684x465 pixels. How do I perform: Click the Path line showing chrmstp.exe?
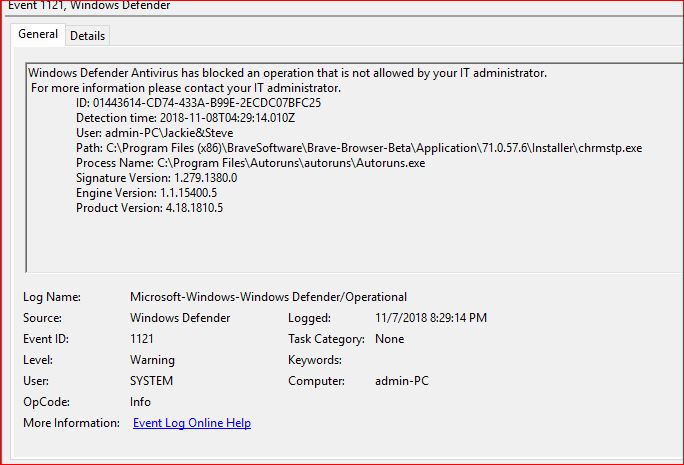tap(358, 148)
